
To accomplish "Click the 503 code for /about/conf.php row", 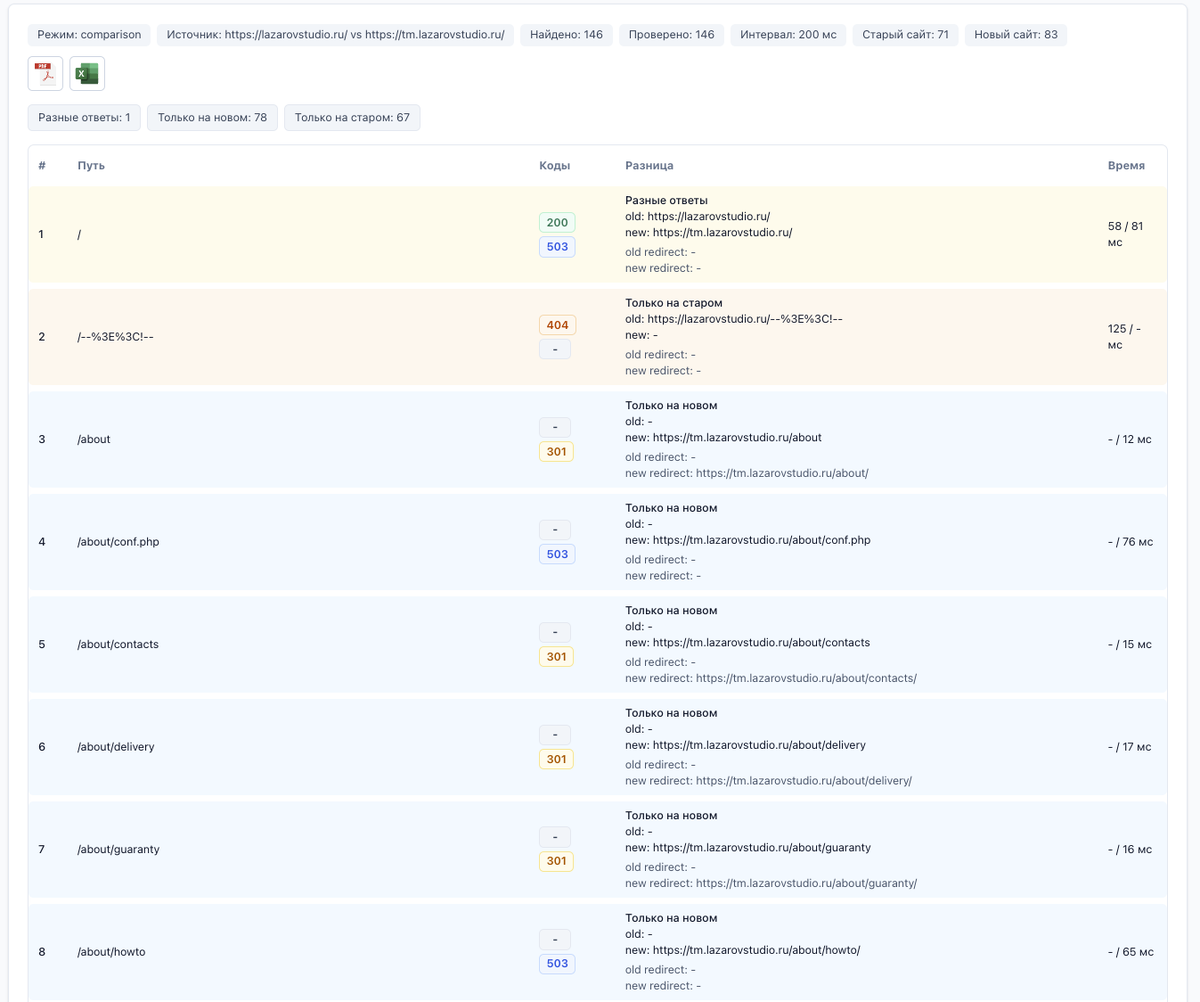I will point(557,554).
